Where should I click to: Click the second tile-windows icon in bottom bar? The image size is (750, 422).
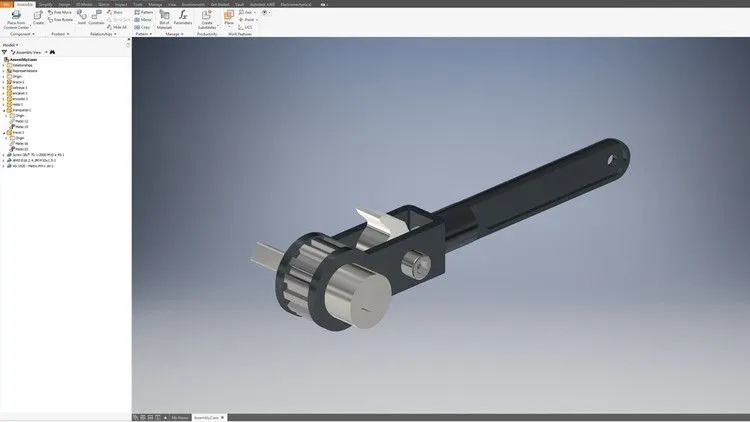[143, 418]
